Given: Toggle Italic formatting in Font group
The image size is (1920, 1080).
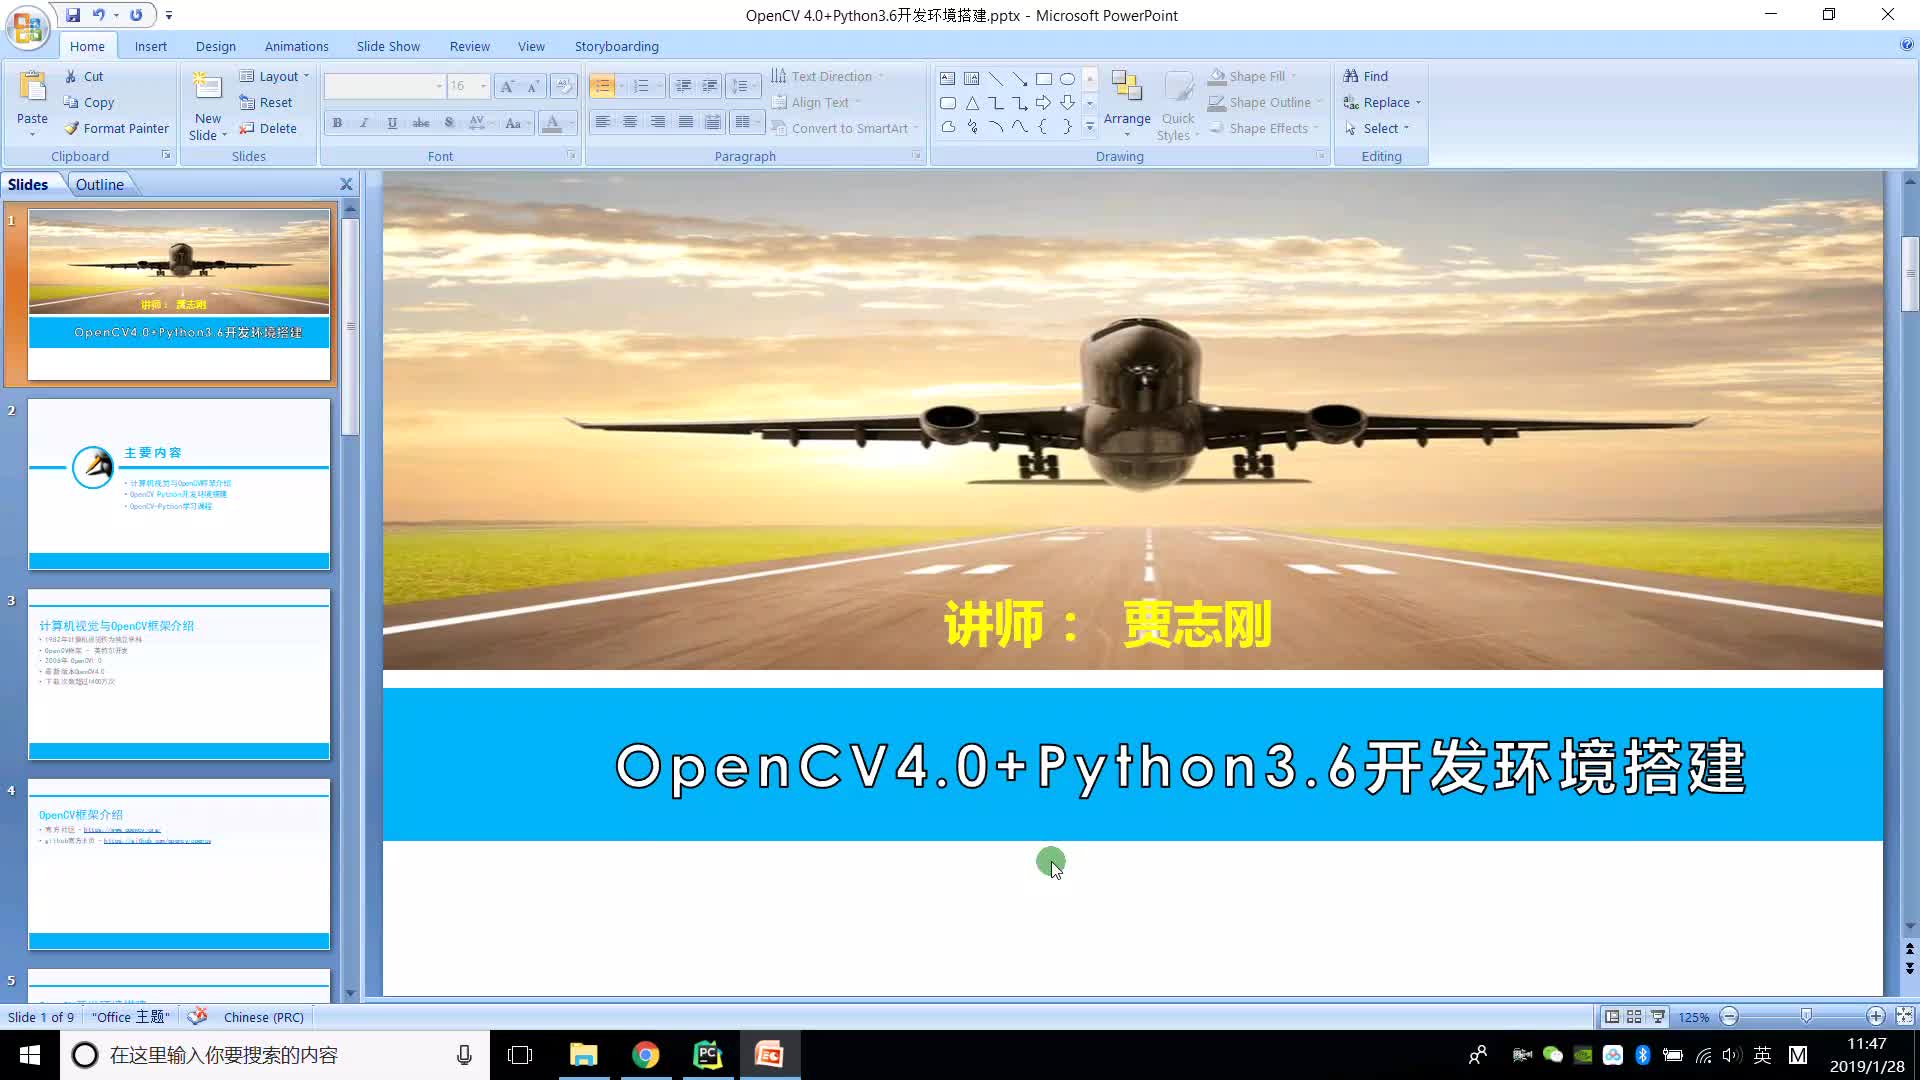Looking at the screenshot, I should coord(365,123).
